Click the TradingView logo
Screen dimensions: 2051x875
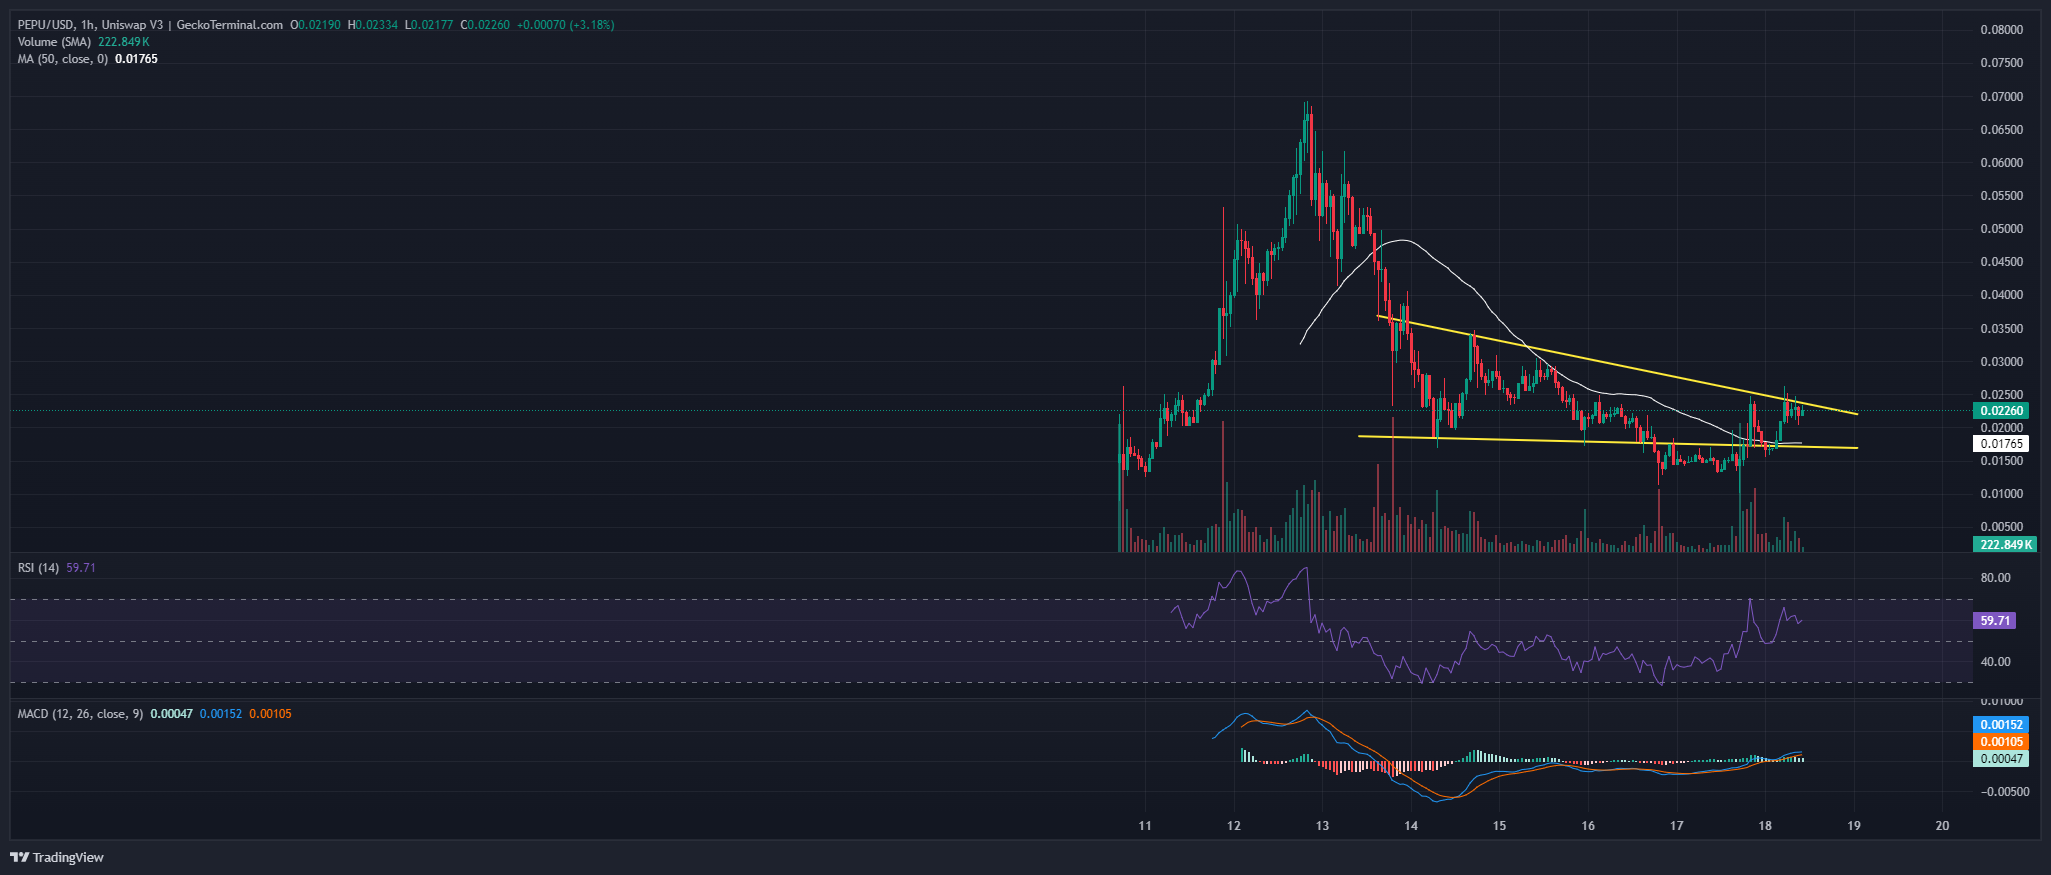point(57,857)
